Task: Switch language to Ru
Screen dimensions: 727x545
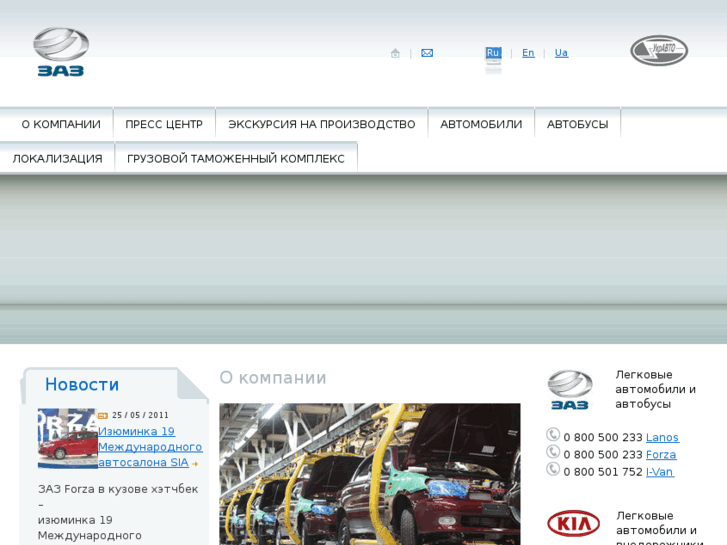Action: pyautogui.click(x=493, y=53)
